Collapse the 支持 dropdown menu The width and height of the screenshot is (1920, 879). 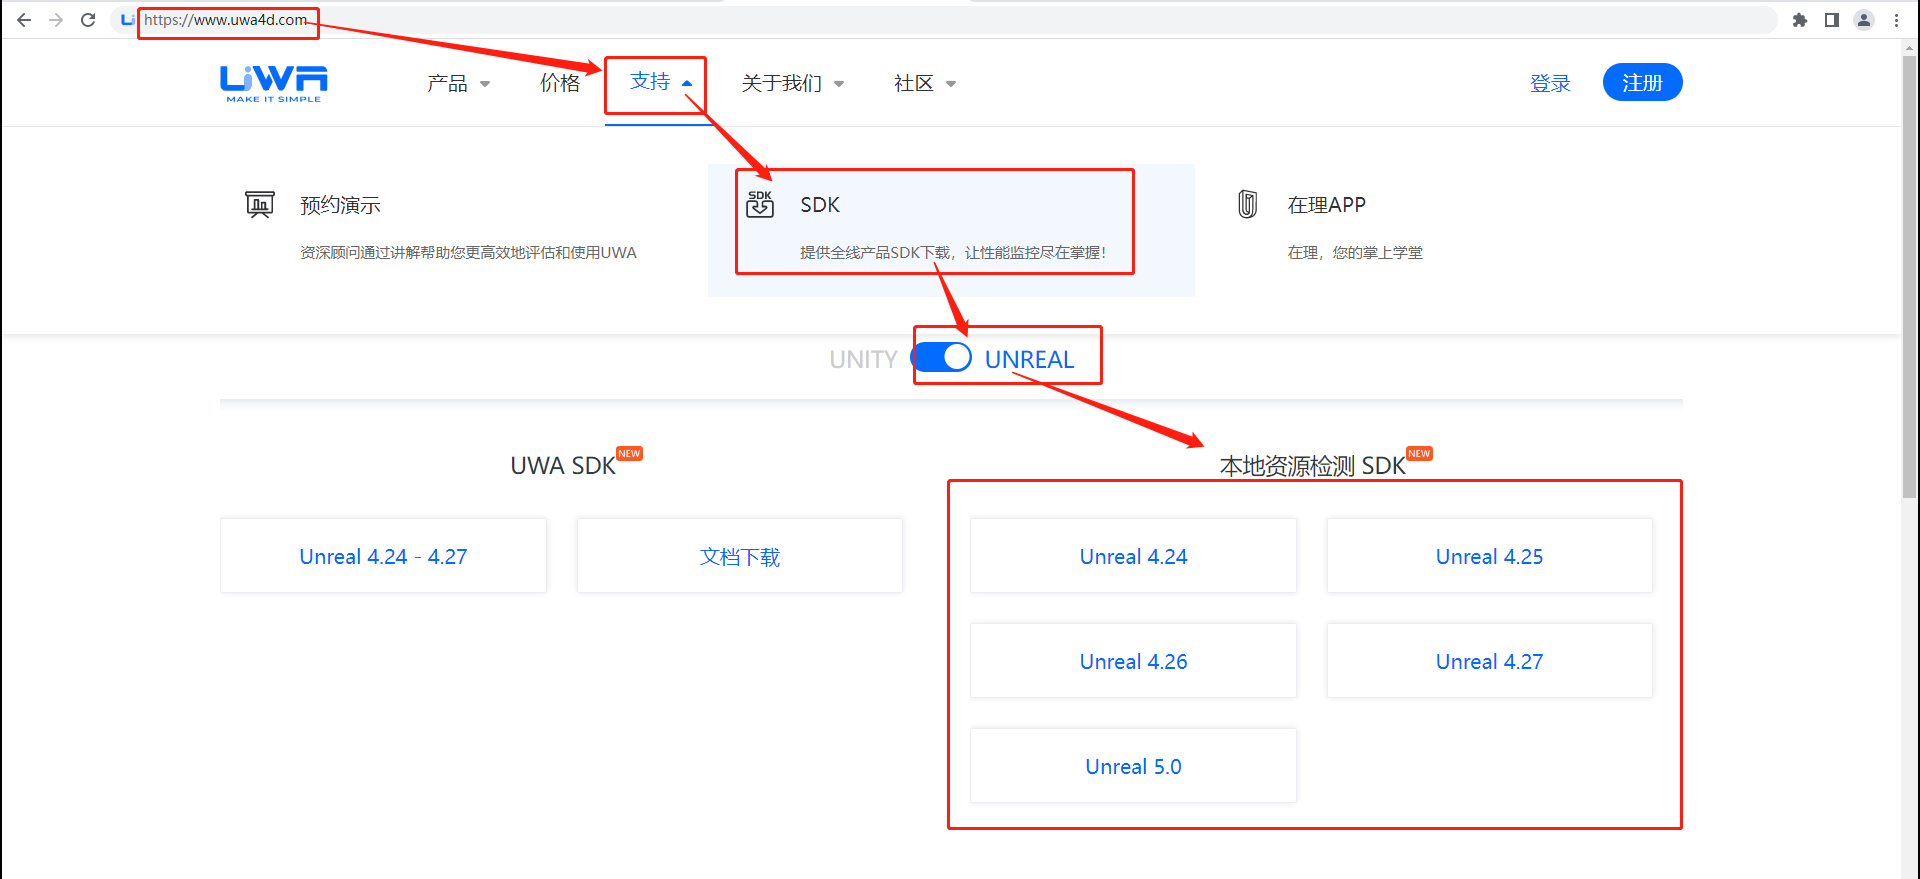(661, 82)
